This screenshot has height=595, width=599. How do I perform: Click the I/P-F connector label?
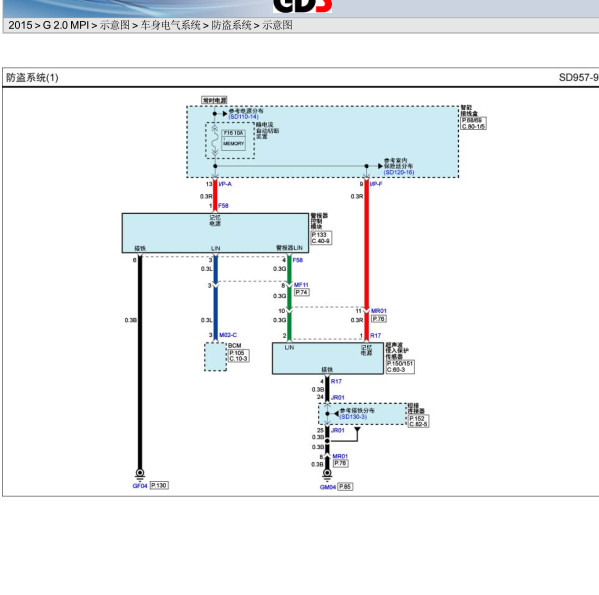[376, 184]
